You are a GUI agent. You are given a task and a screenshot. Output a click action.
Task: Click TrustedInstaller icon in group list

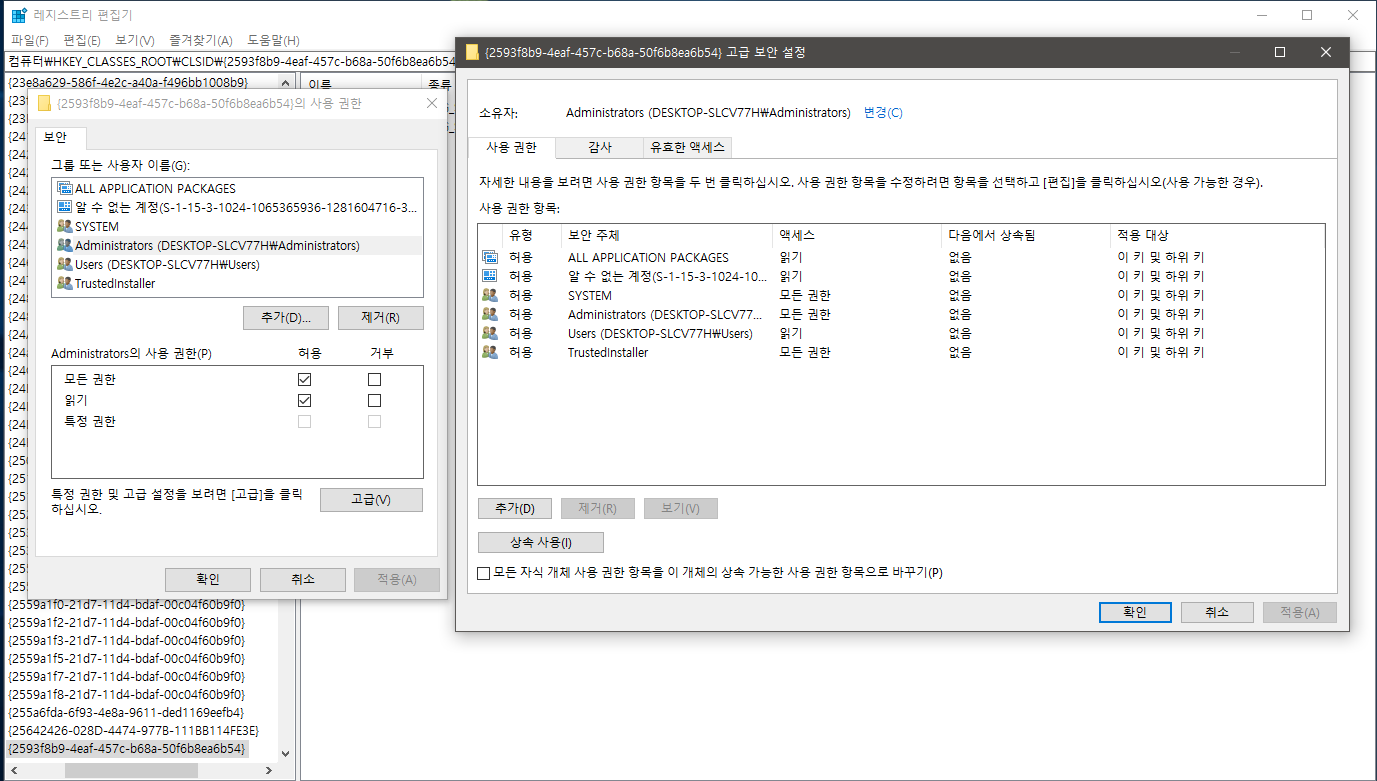[65, 283]
